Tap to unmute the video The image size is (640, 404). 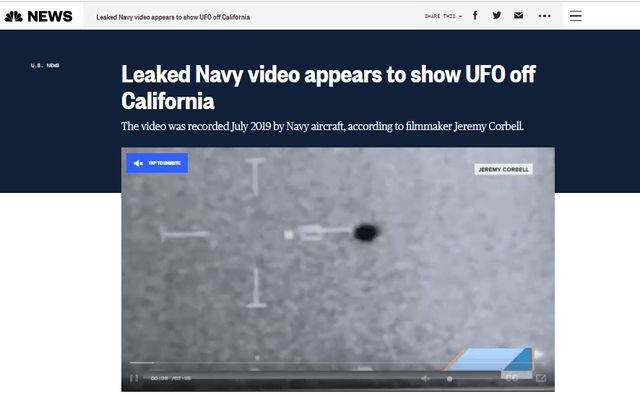pos(157,163)
